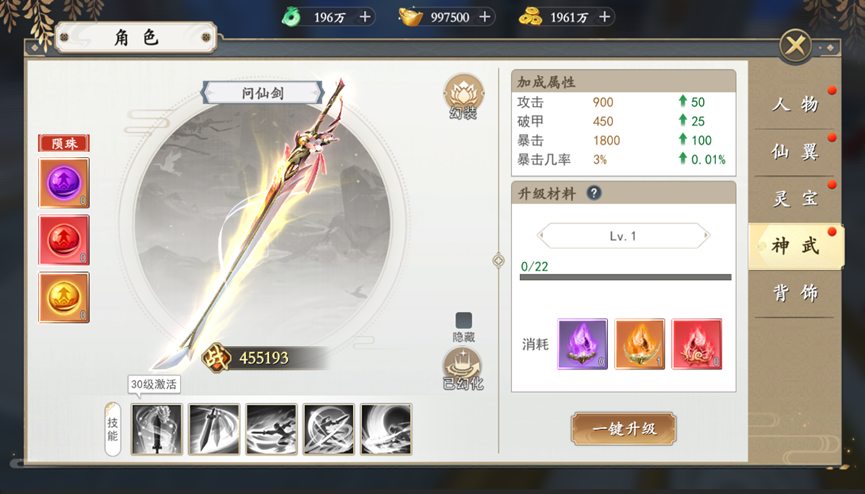Switch to the 仙翼 tab

(795, 151)
